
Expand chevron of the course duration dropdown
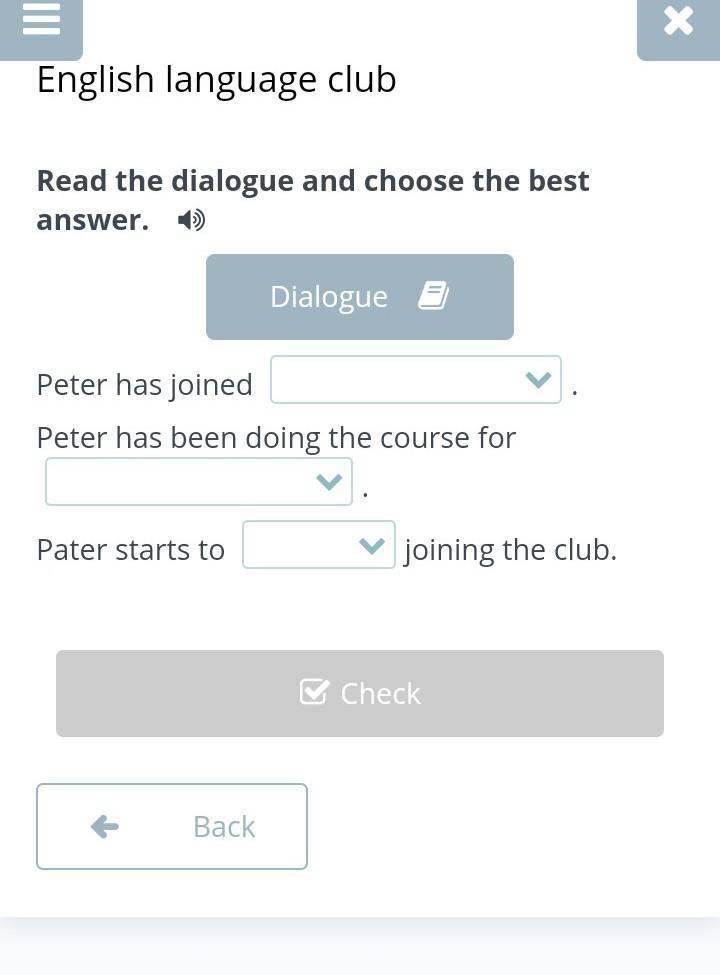pos(329,482)
